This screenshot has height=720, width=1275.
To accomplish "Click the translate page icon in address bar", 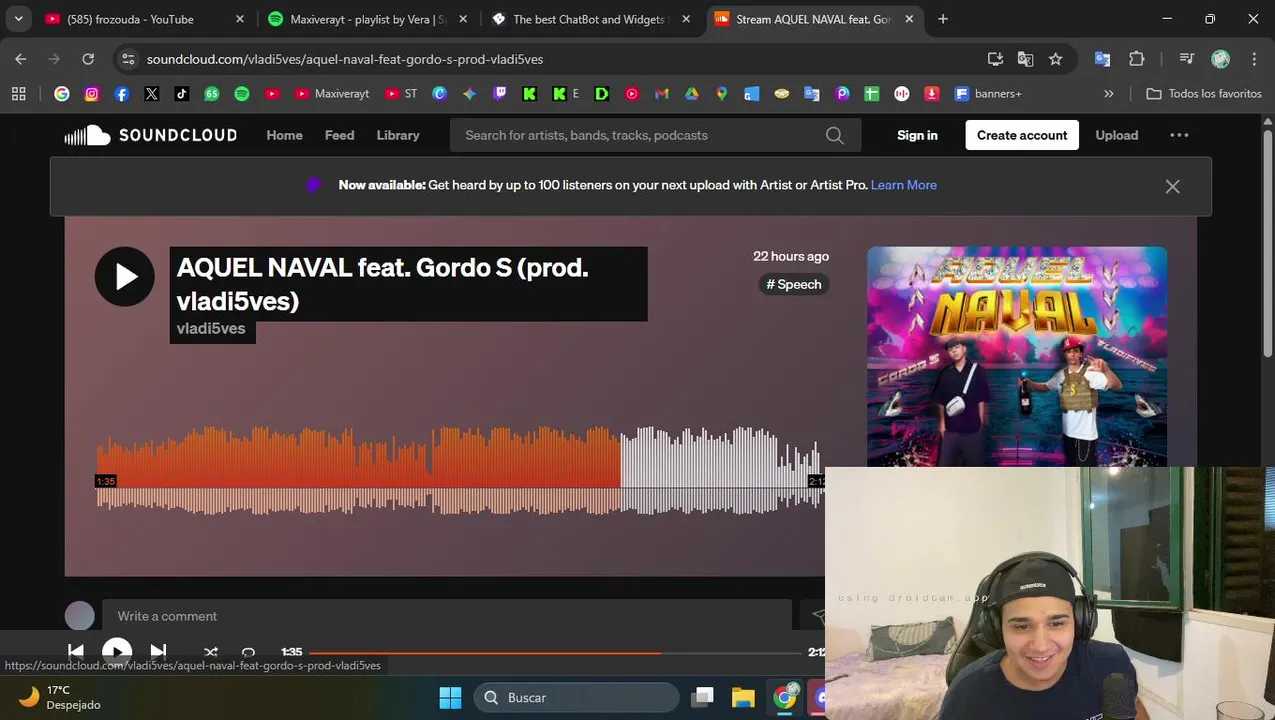I will coord(1025,59).
